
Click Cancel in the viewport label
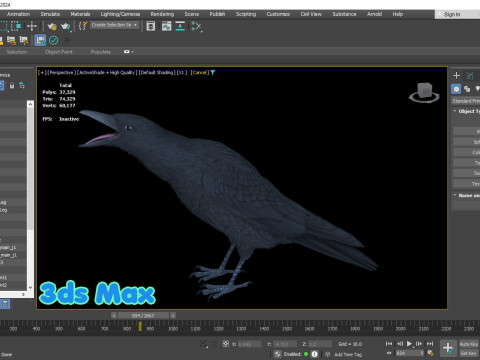200,72
